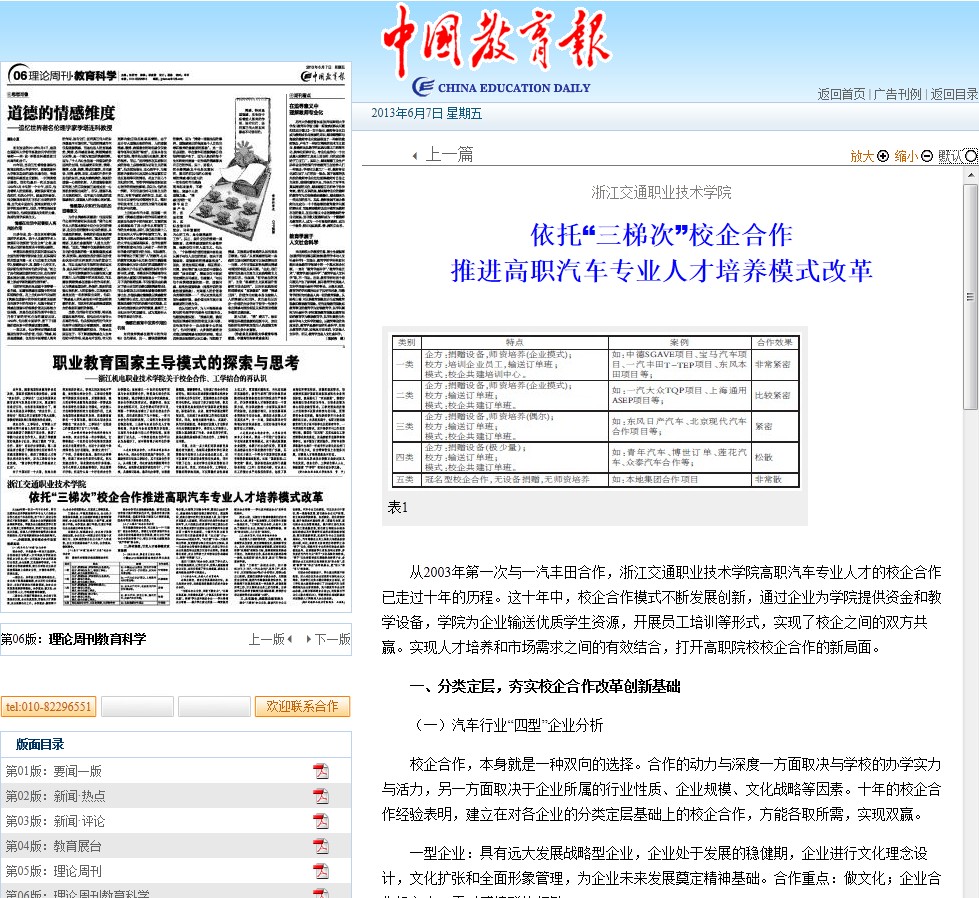Open PDF icon for 第04版 教育展台
The width and height of the screenshot is (979, 898).
[321, 846]
